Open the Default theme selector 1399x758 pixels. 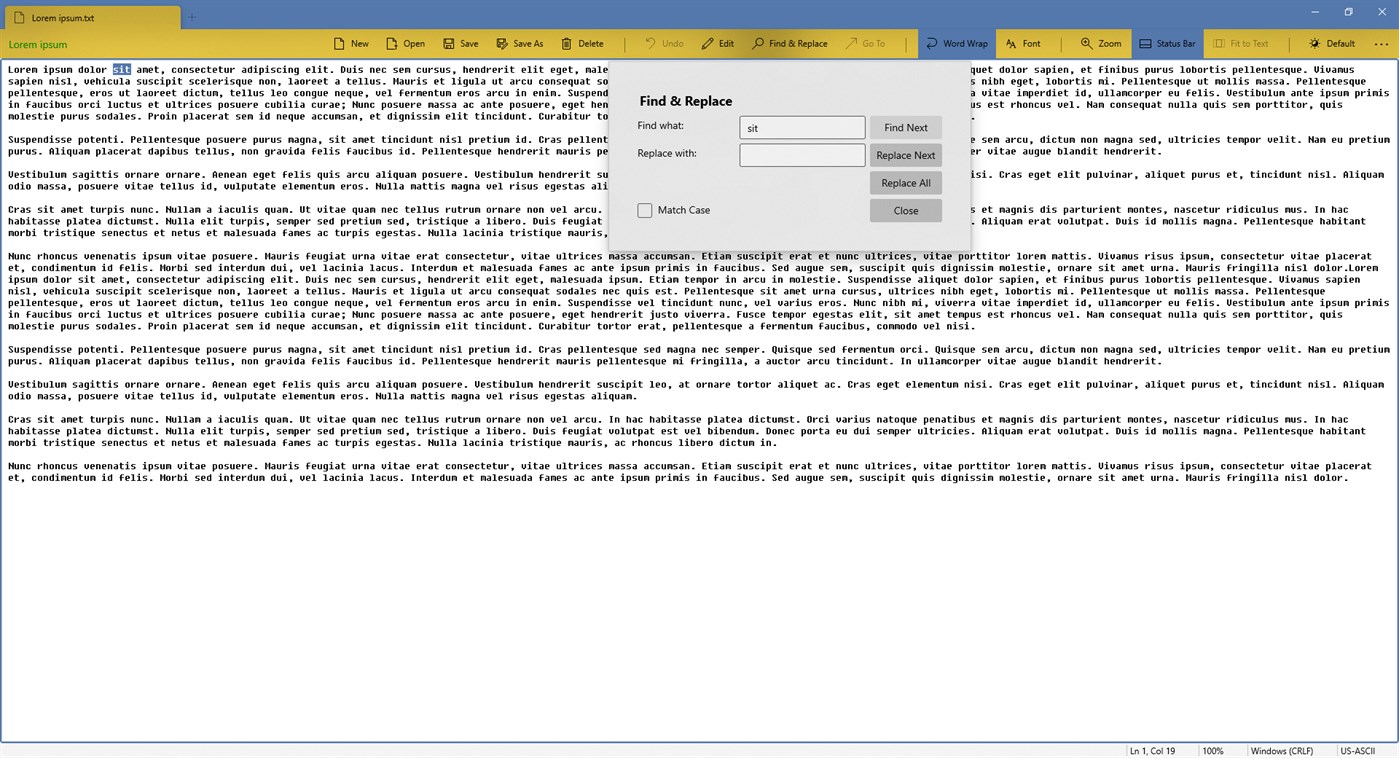click(1332, 43)
